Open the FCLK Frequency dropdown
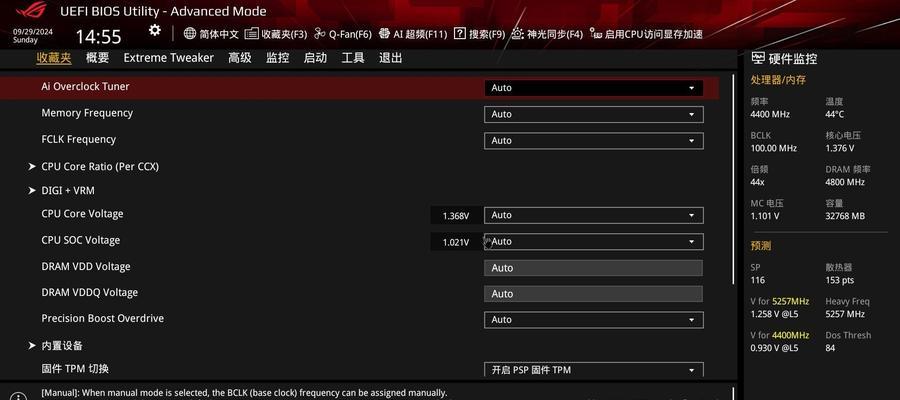 (593, 141)
